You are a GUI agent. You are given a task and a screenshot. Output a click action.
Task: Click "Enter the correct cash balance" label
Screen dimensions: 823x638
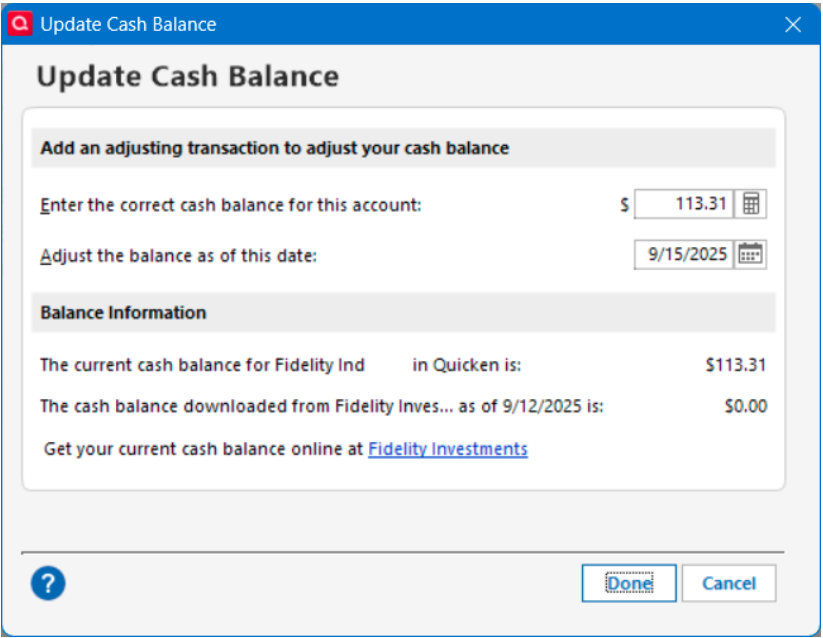(231, 205)
